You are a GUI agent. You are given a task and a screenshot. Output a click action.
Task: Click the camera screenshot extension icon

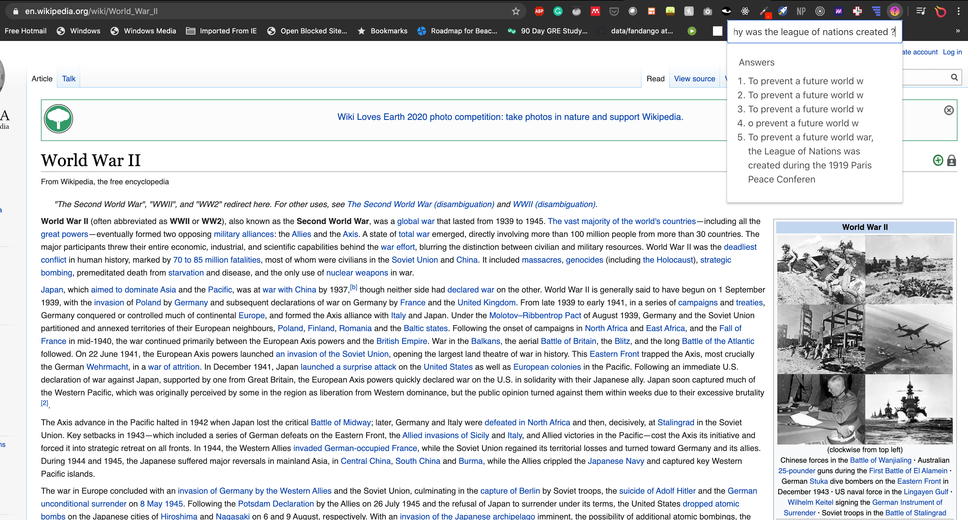point(707,11)
